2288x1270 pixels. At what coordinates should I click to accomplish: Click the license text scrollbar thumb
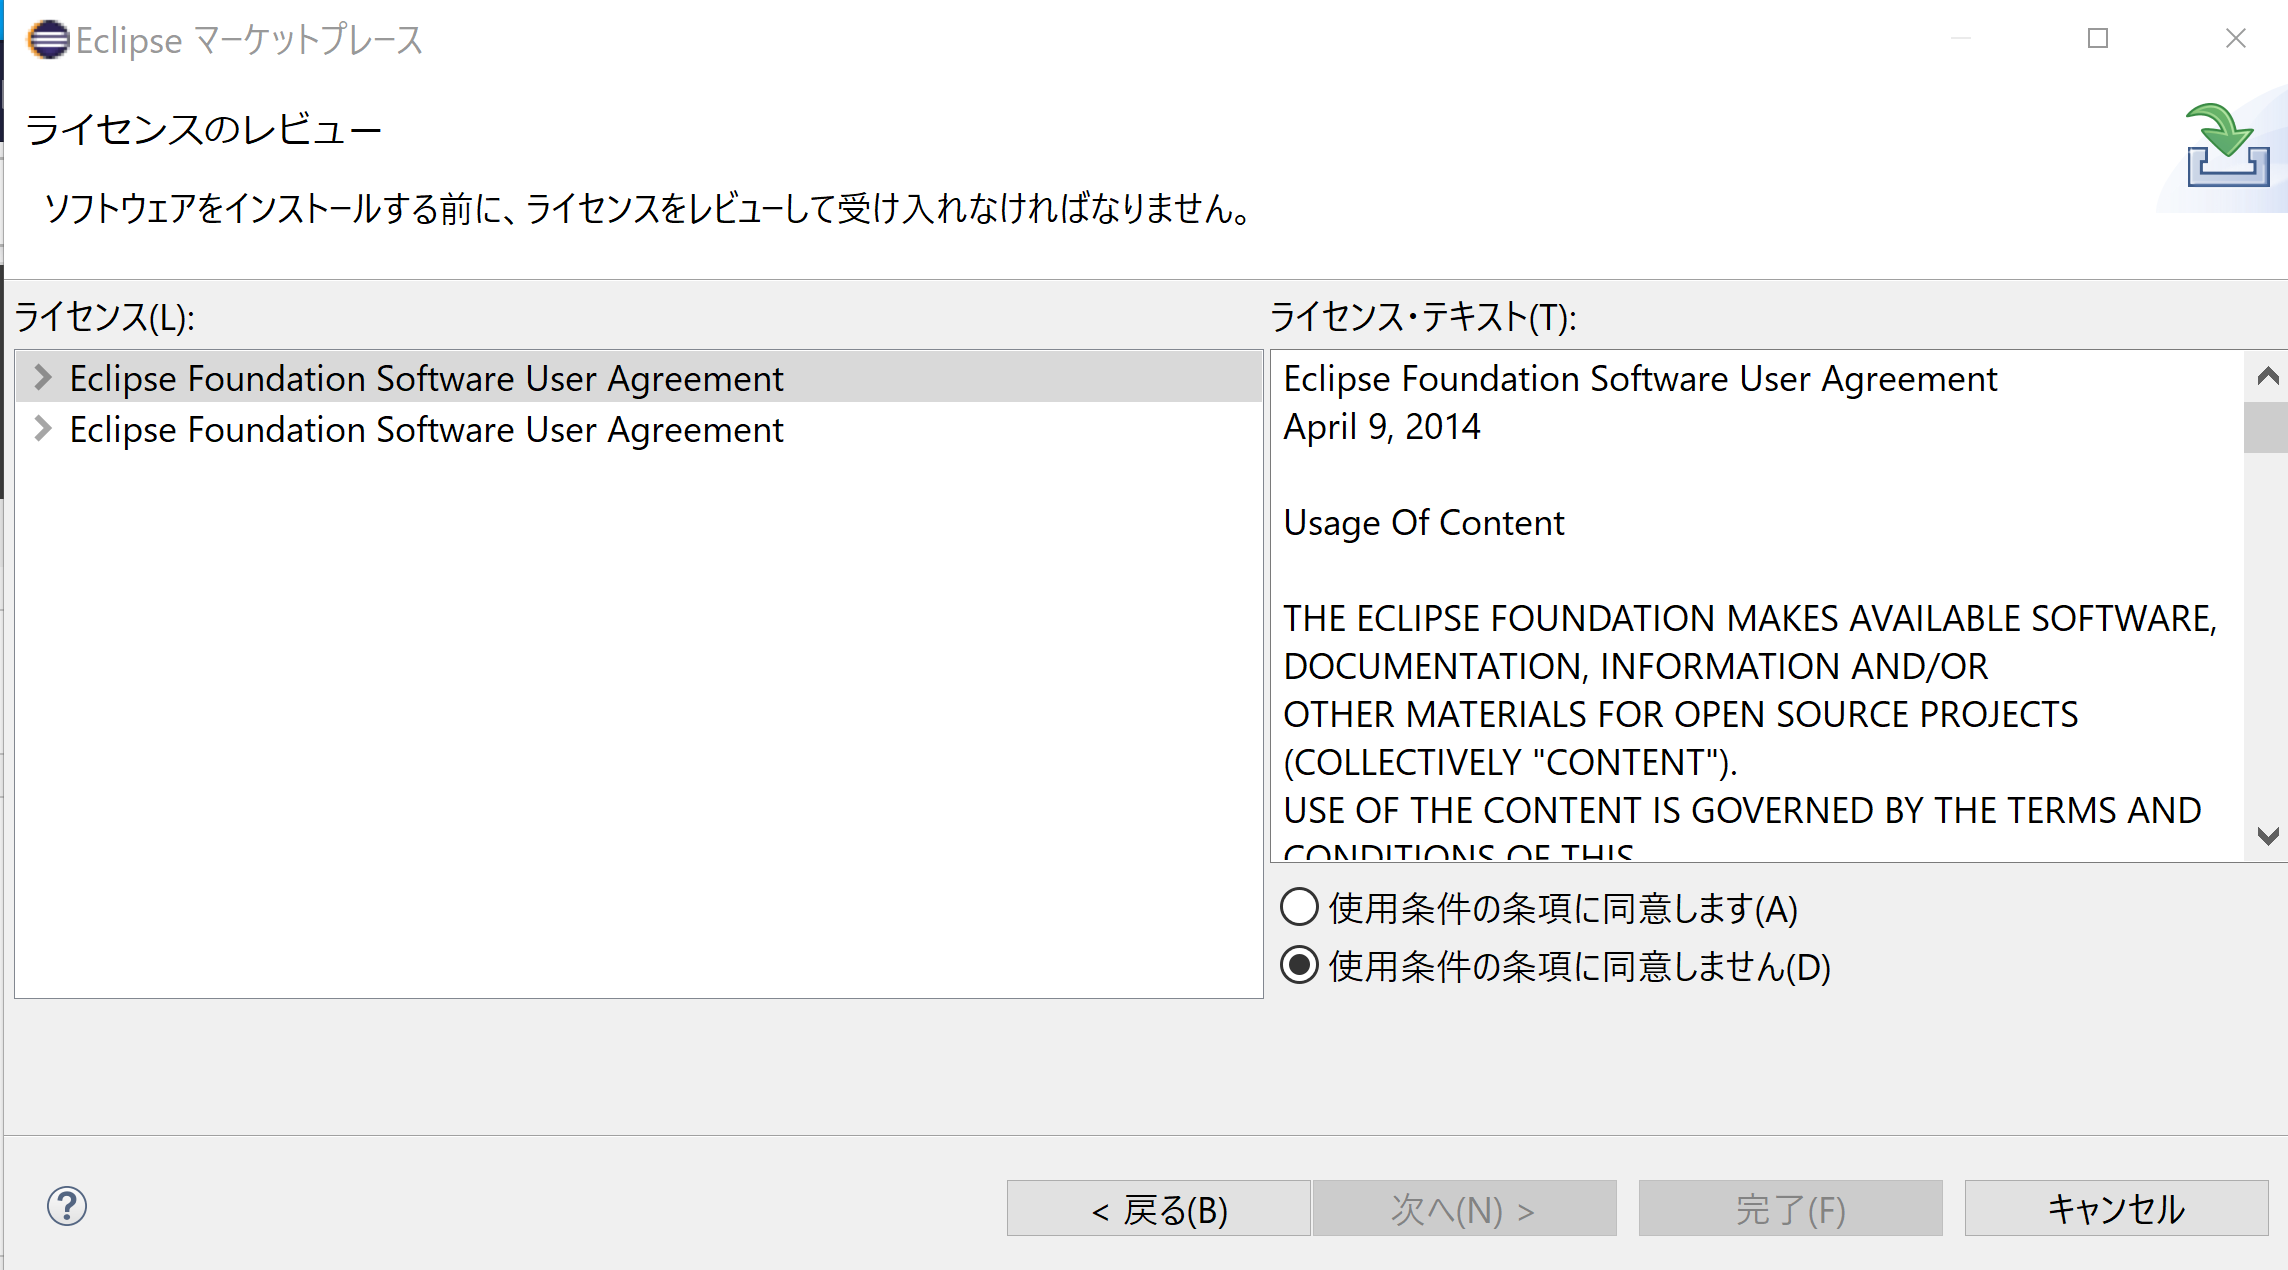click(x=2266, y=428)
